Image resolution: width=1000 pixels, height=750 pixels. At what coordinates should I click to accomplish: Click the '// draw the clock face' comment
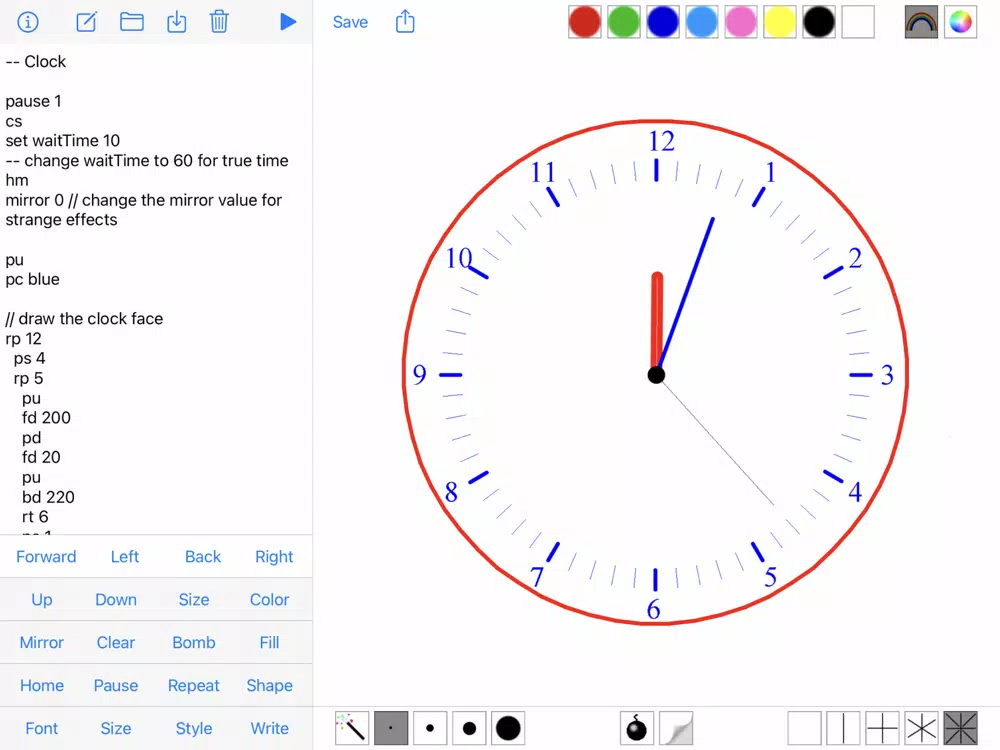click(84, 319)
